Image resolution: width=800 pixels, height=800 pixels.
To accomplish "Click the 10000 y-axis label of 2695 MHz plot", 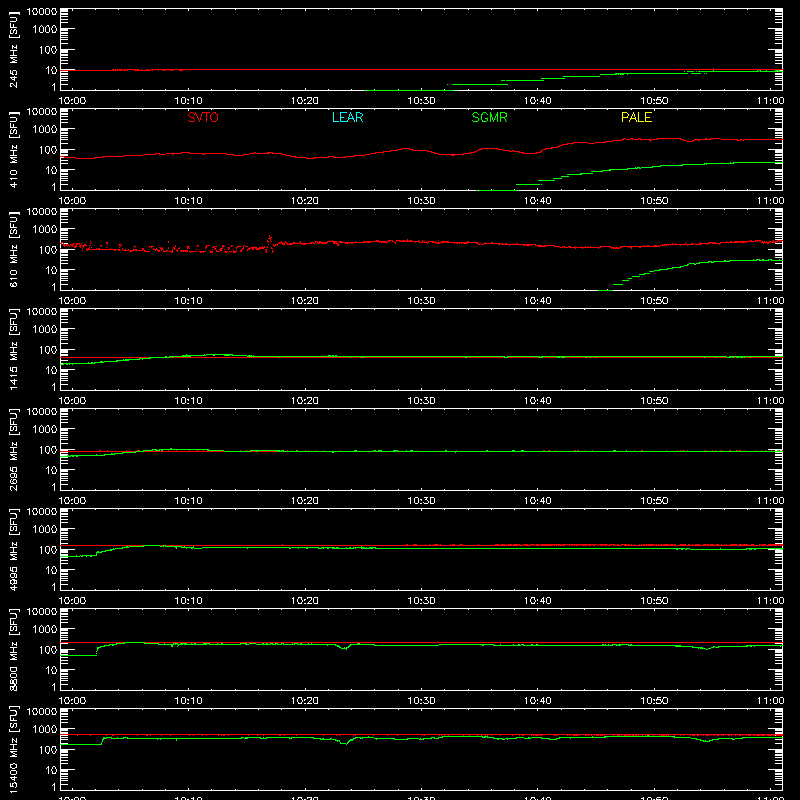I will [x=42, y=412].
